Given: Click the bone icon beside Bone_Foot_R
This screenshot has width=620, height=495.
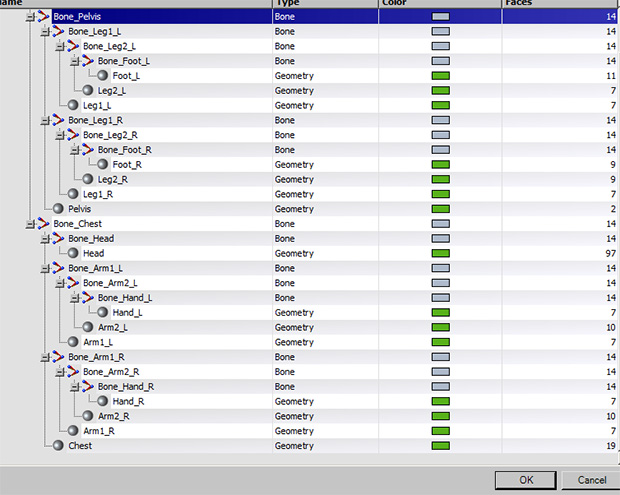Looking at the screenshot, I should 87,149.
